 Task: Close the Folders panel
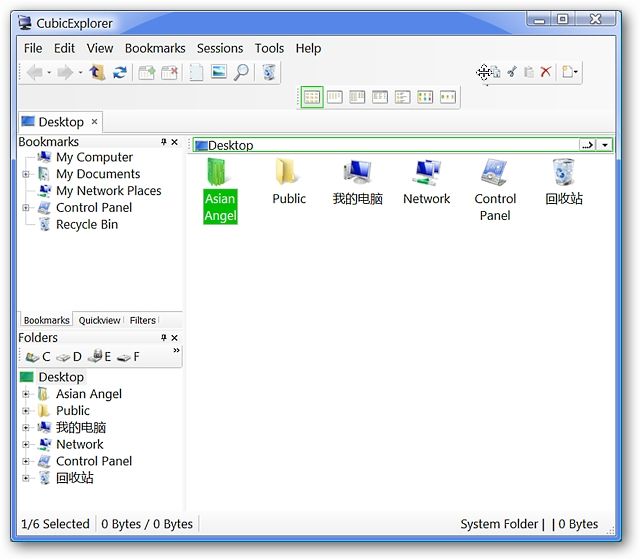175,338
